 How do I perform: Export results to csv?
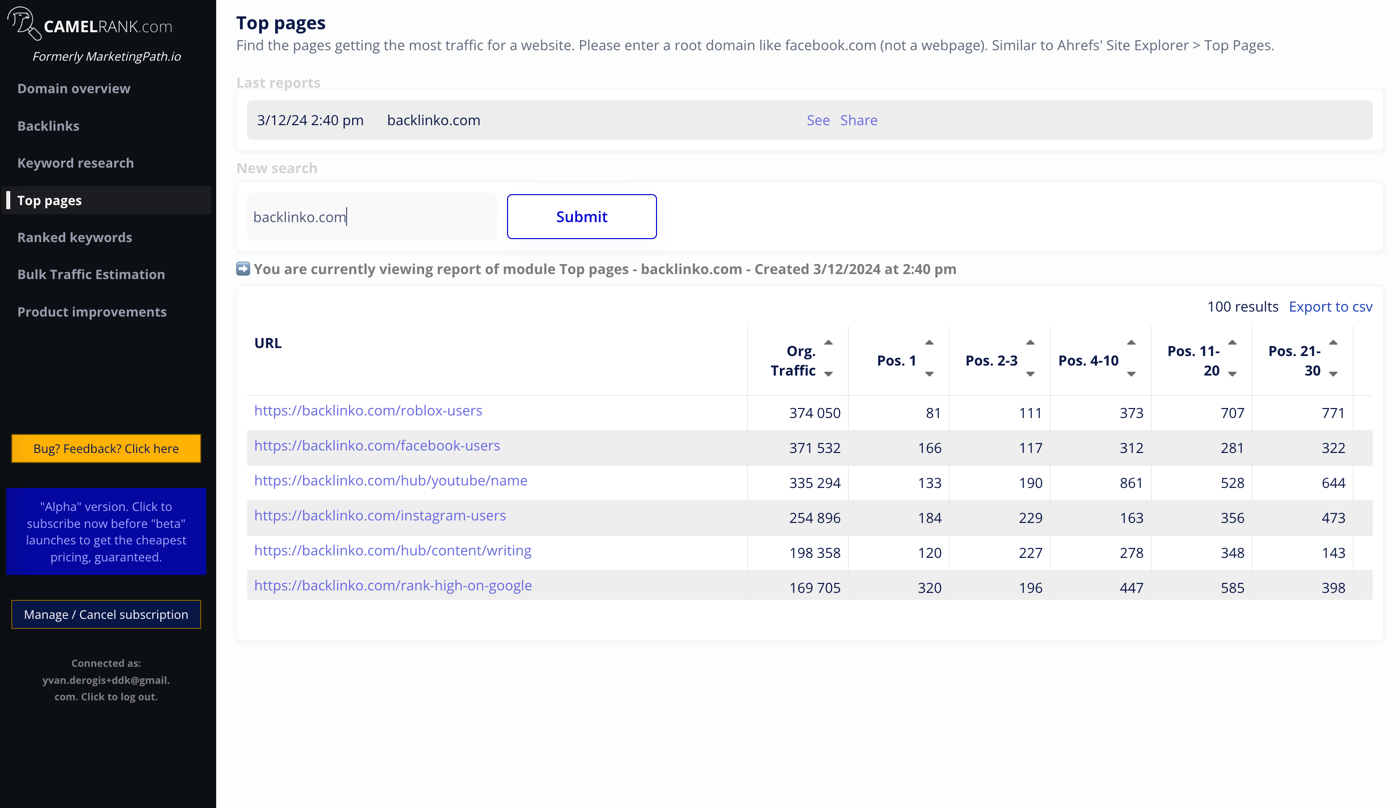1330,306
